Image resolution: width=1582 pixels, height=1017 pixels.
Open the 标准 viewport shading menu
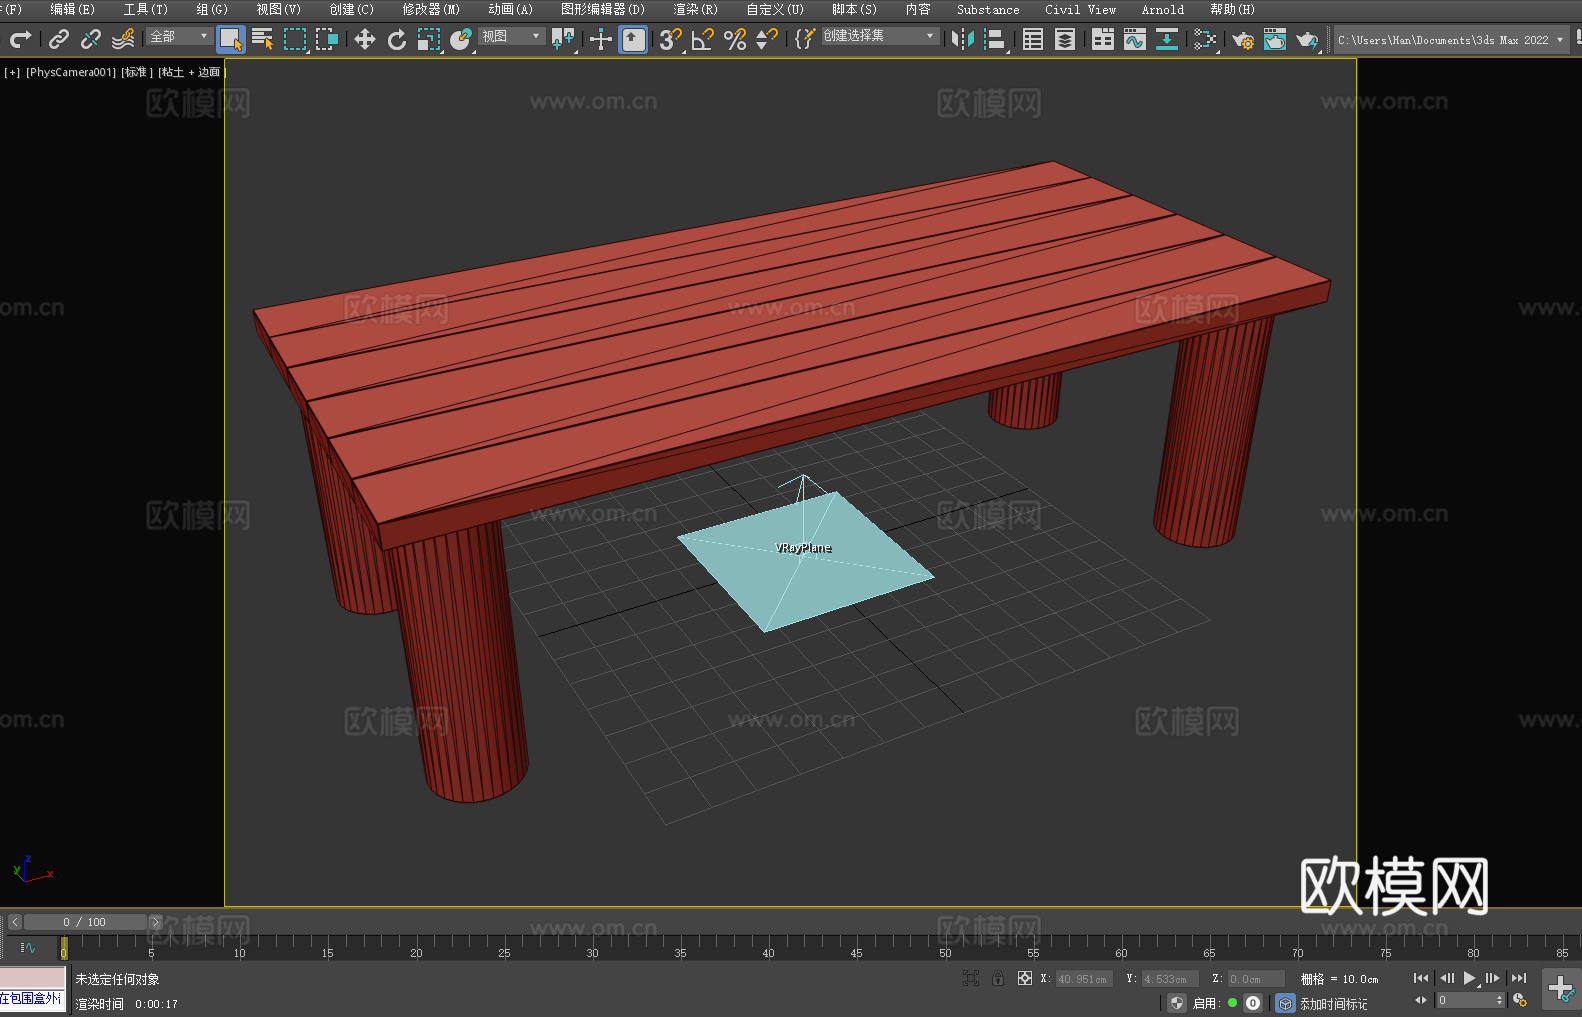tap(136, 72)
